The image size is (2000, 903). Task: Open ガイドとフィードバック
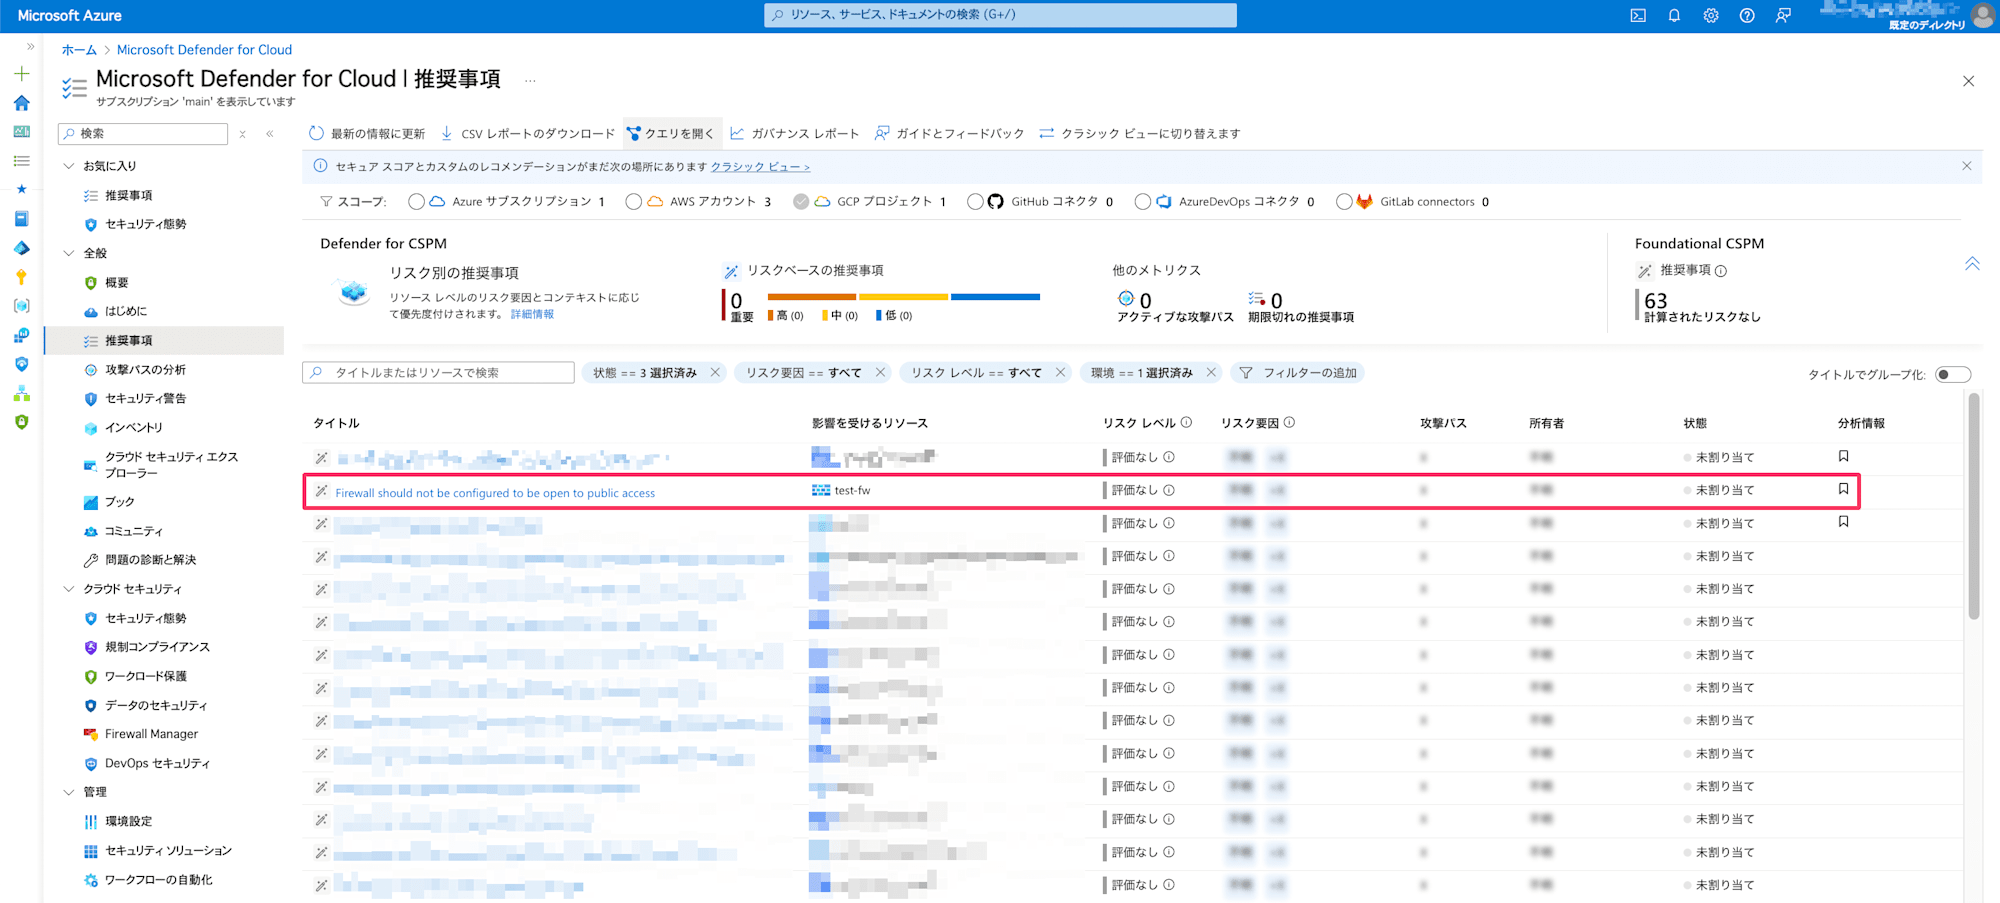[x=949, y=133]
